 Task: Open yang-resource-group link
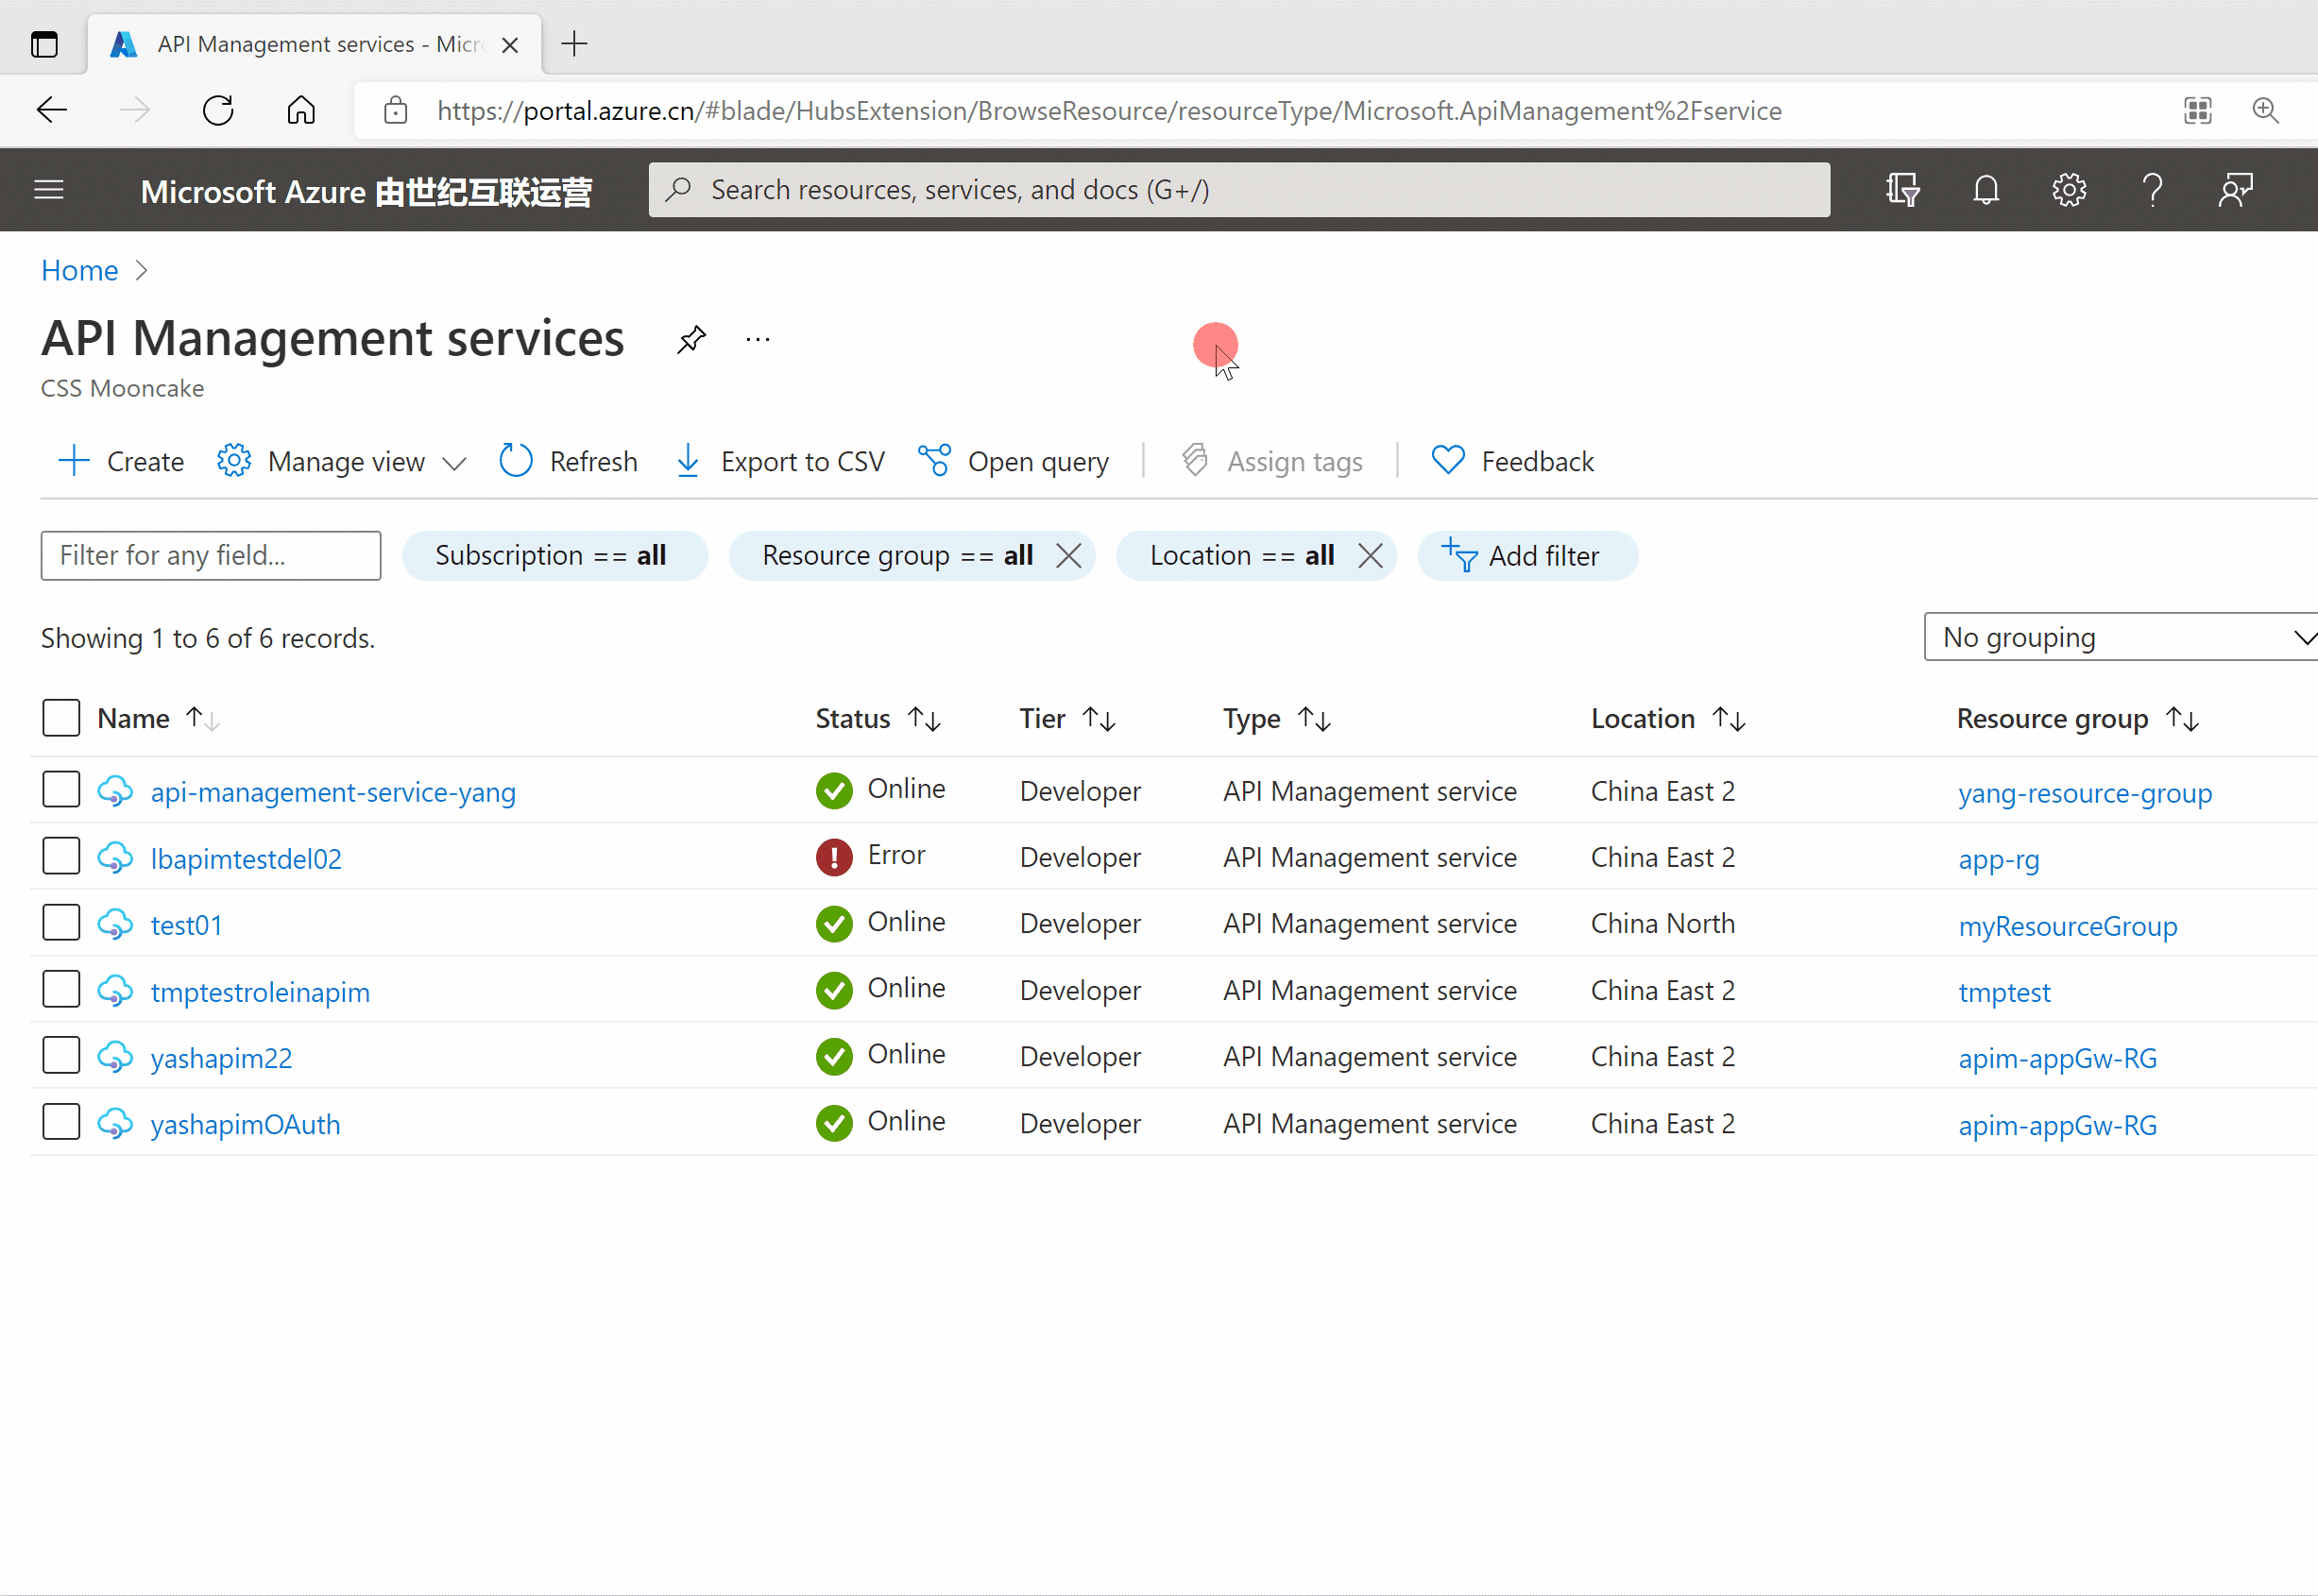click(x=2085, y=793)
